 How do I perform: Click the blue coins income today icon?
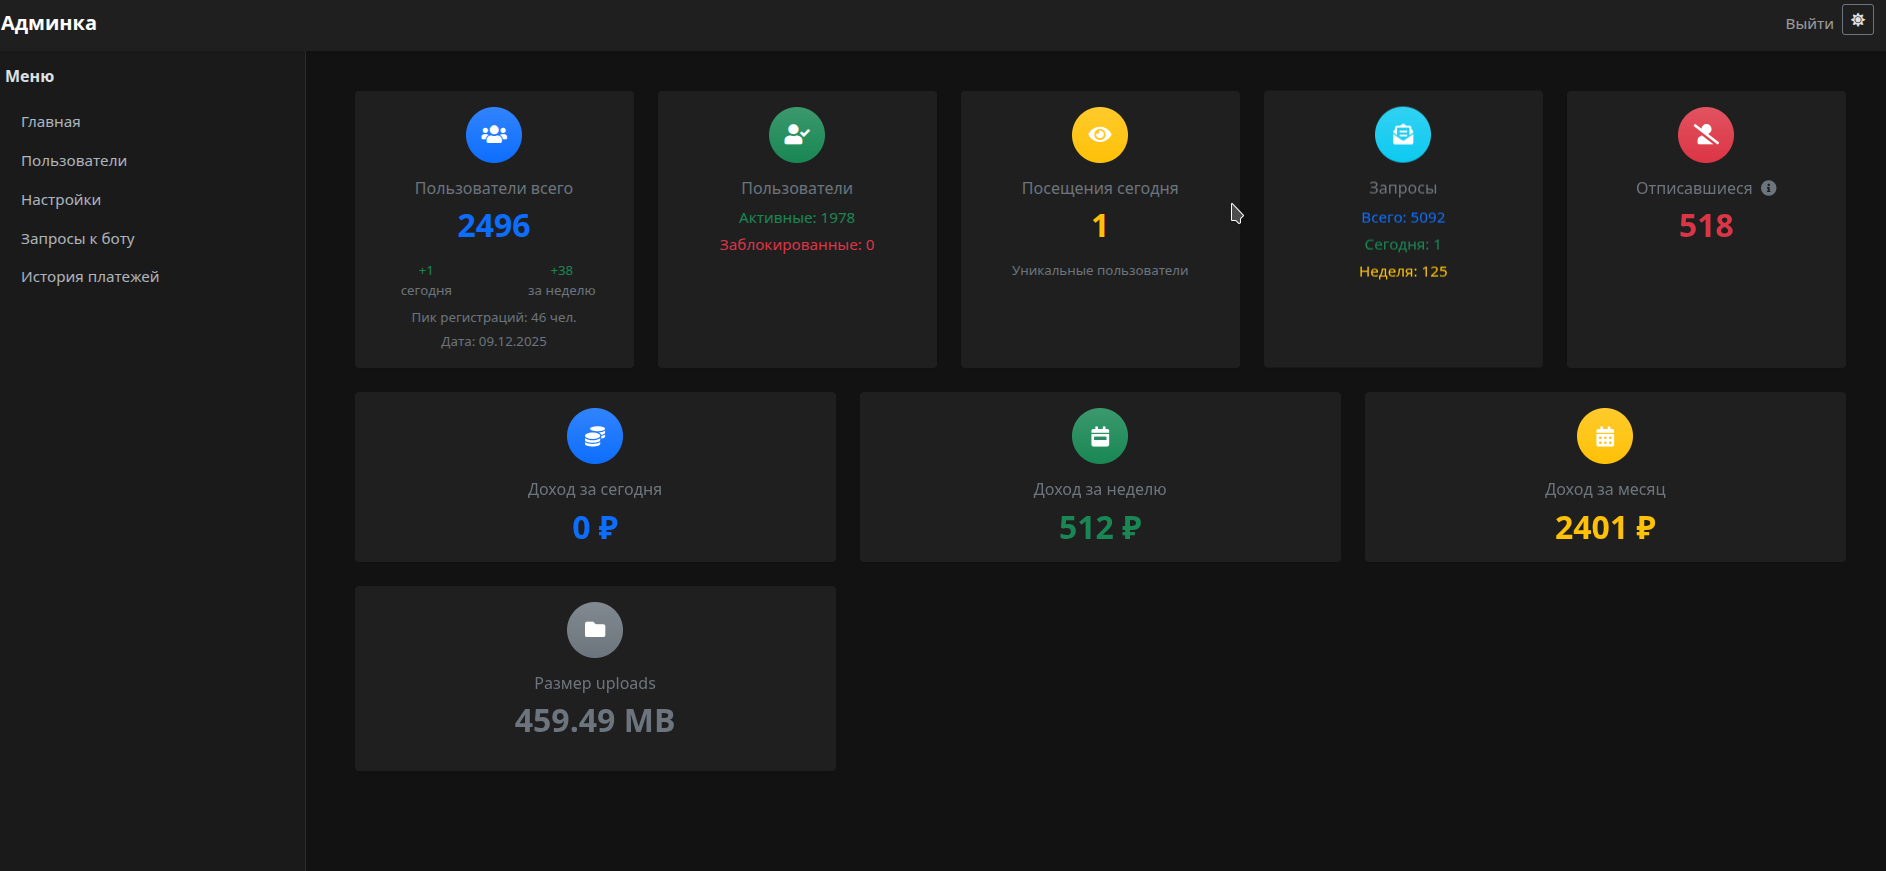595,436
